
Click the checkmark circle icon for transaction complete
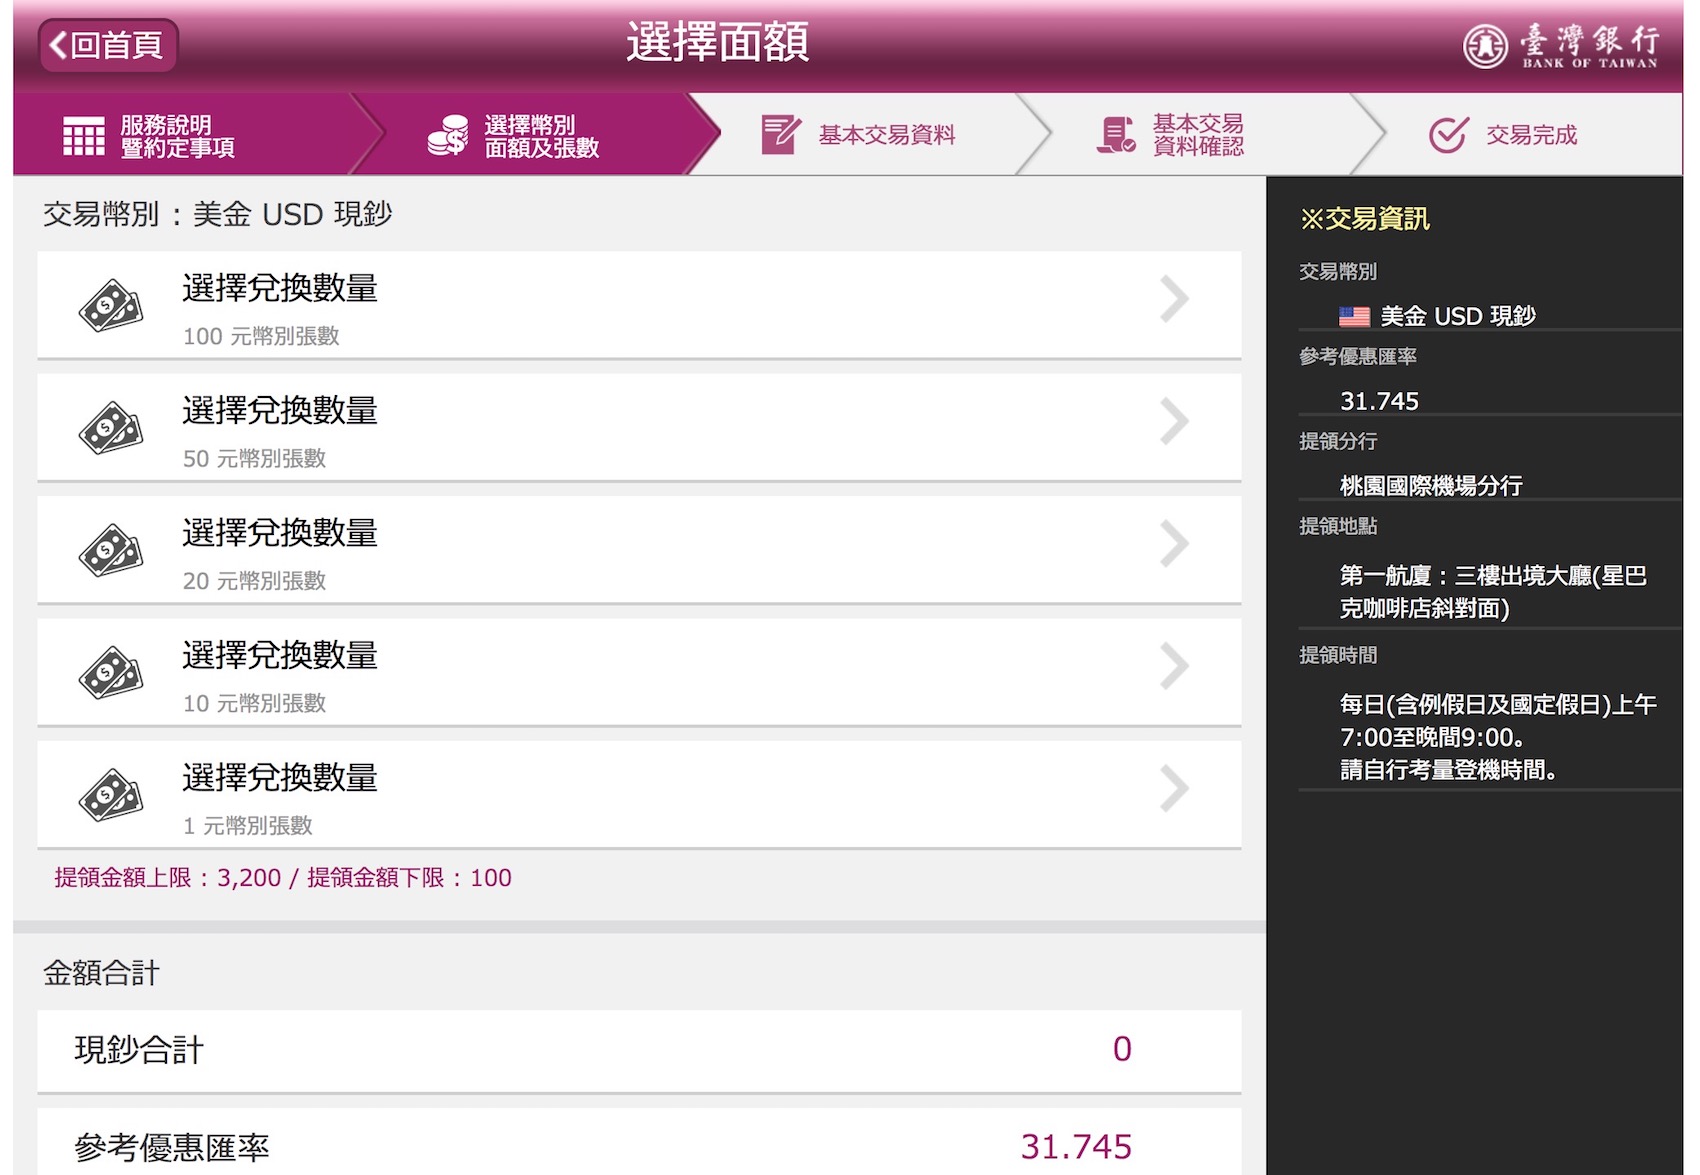[x=1447, y=135]
